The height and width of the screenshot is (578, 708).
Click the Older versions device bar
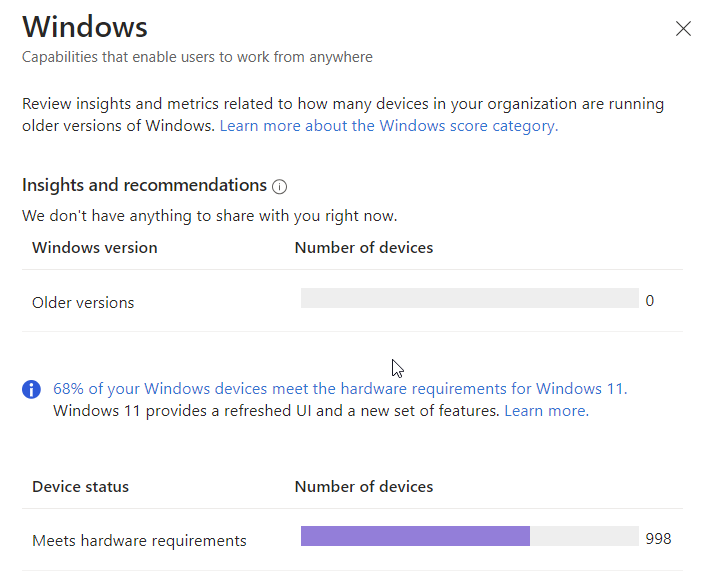470,298
